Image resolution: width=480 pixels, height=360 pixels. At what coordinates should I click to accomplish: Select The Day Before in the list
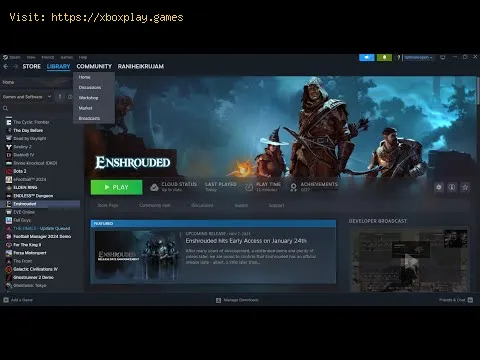point(28,130)
